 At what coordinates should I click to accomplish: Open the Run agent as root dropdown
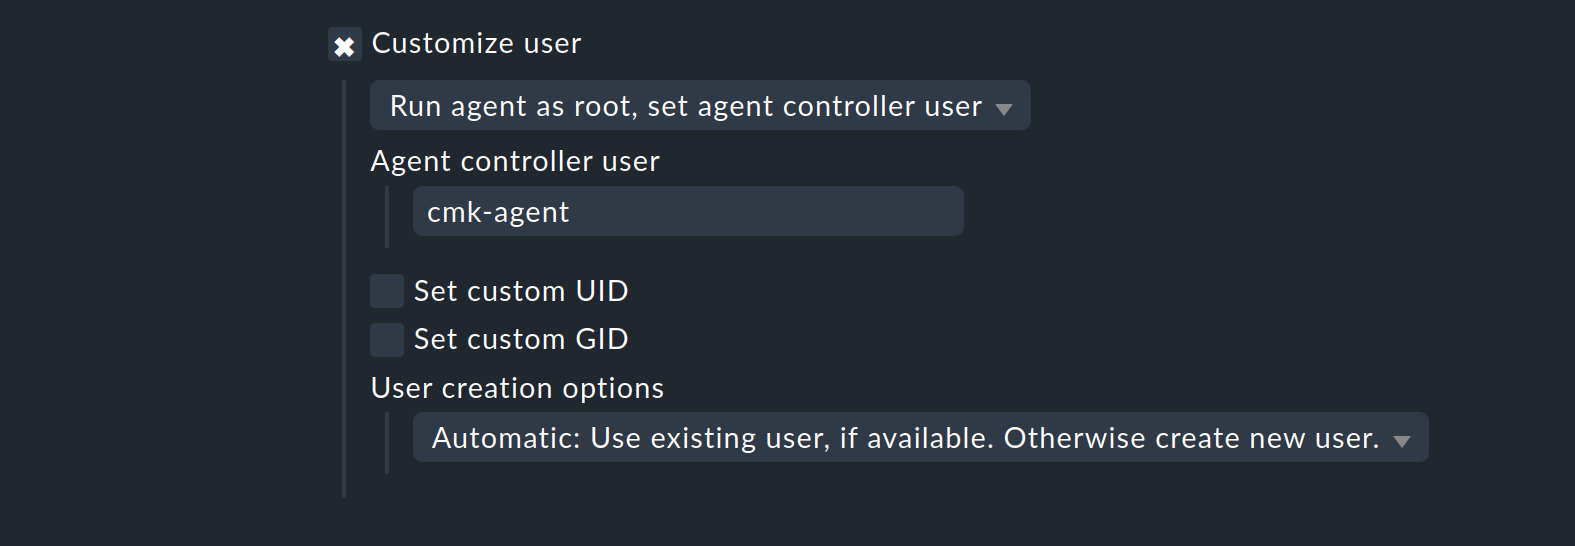pyautogui.click(x=699, y=106)
